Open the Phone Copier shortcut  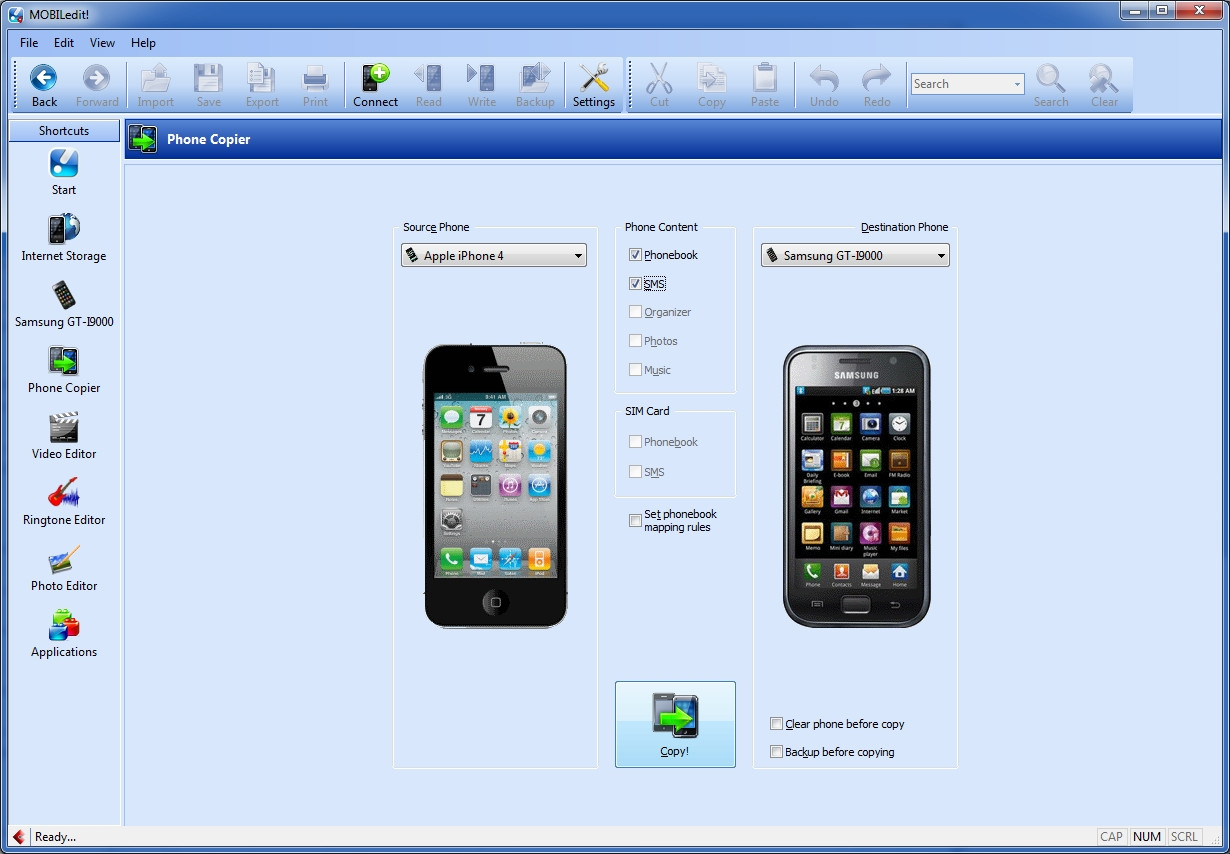[64, 370]
